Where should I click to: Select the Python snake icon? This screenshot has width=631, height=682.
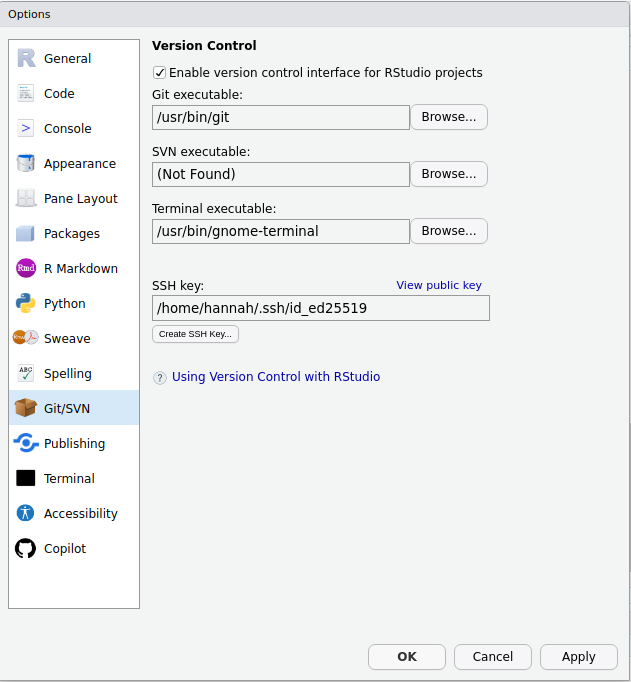pyautogui.click(x=26, y=303)
